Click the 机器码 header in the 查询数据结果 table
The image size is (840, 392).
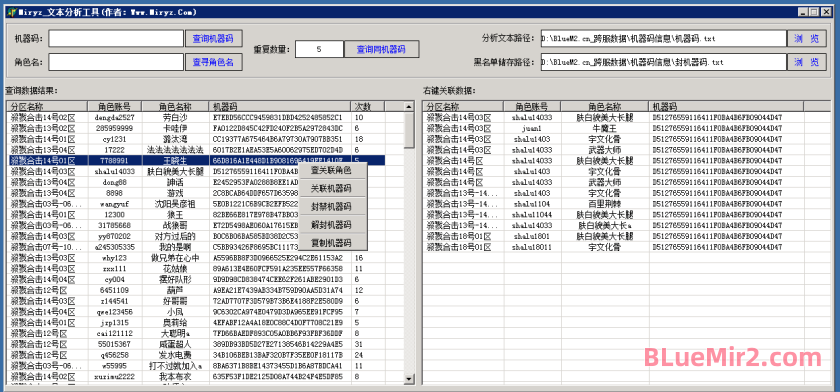[279, 106]
